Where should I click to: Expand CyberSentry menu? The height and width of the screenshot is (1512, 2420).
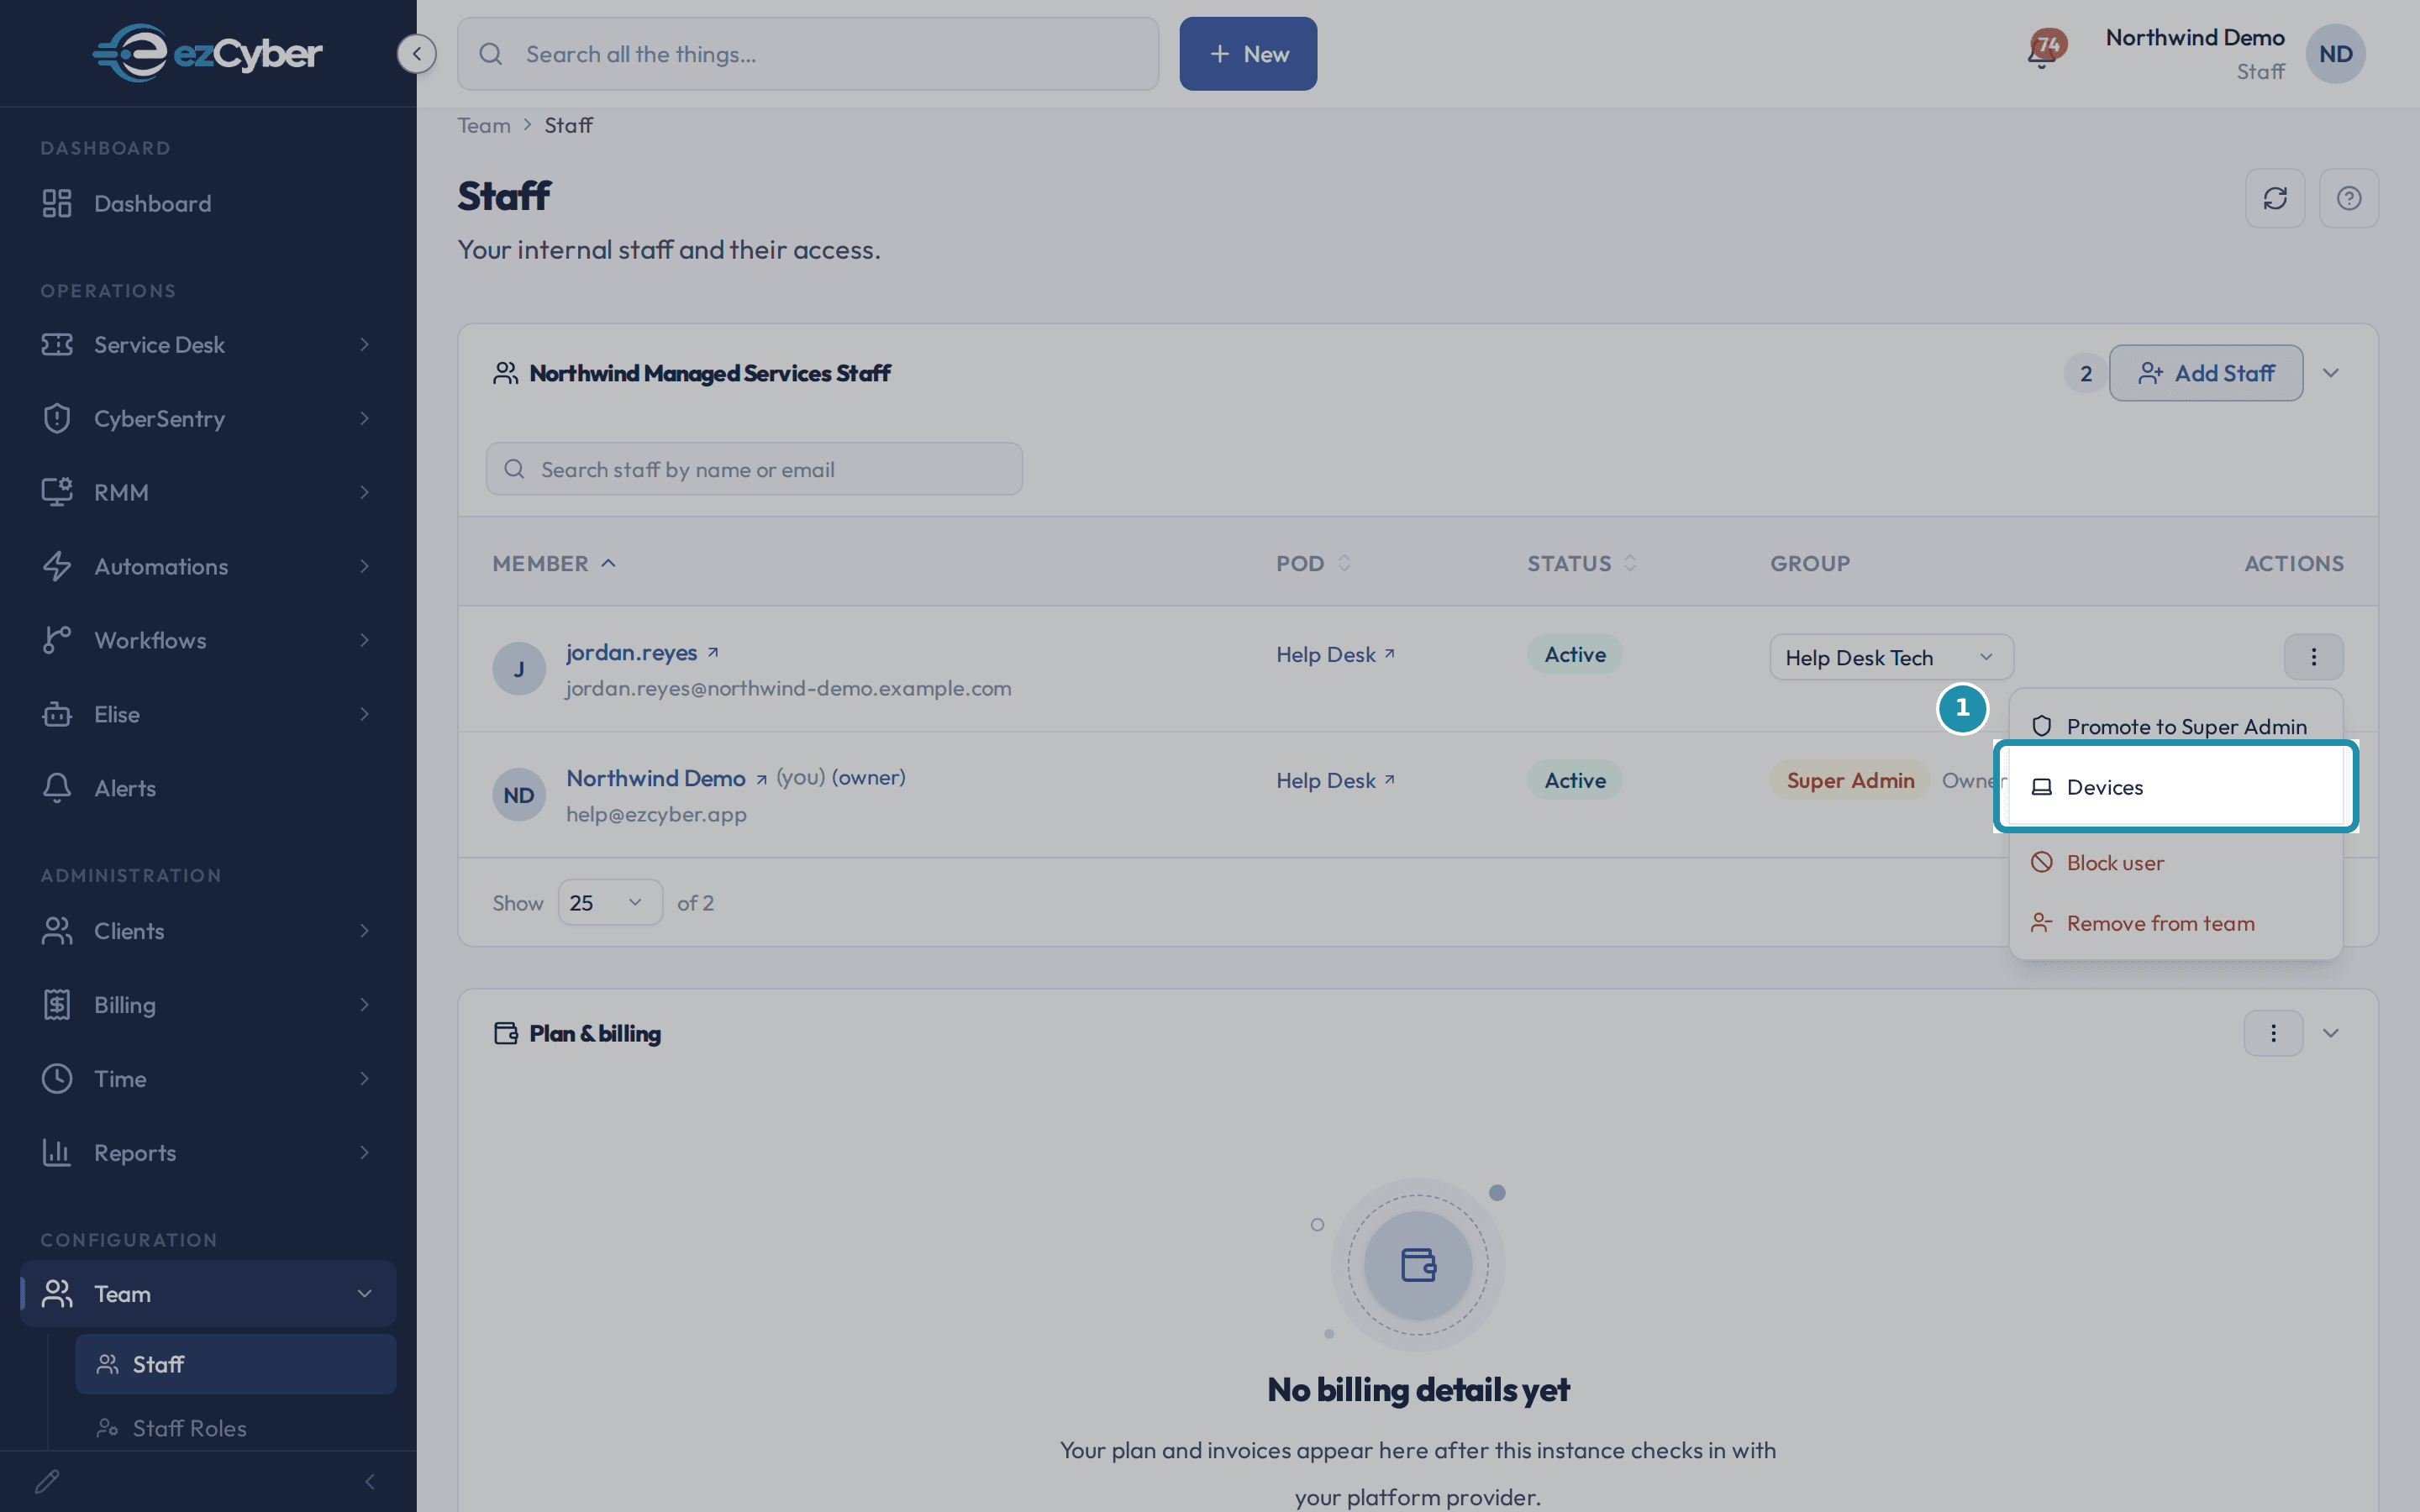tap(208, 418)
